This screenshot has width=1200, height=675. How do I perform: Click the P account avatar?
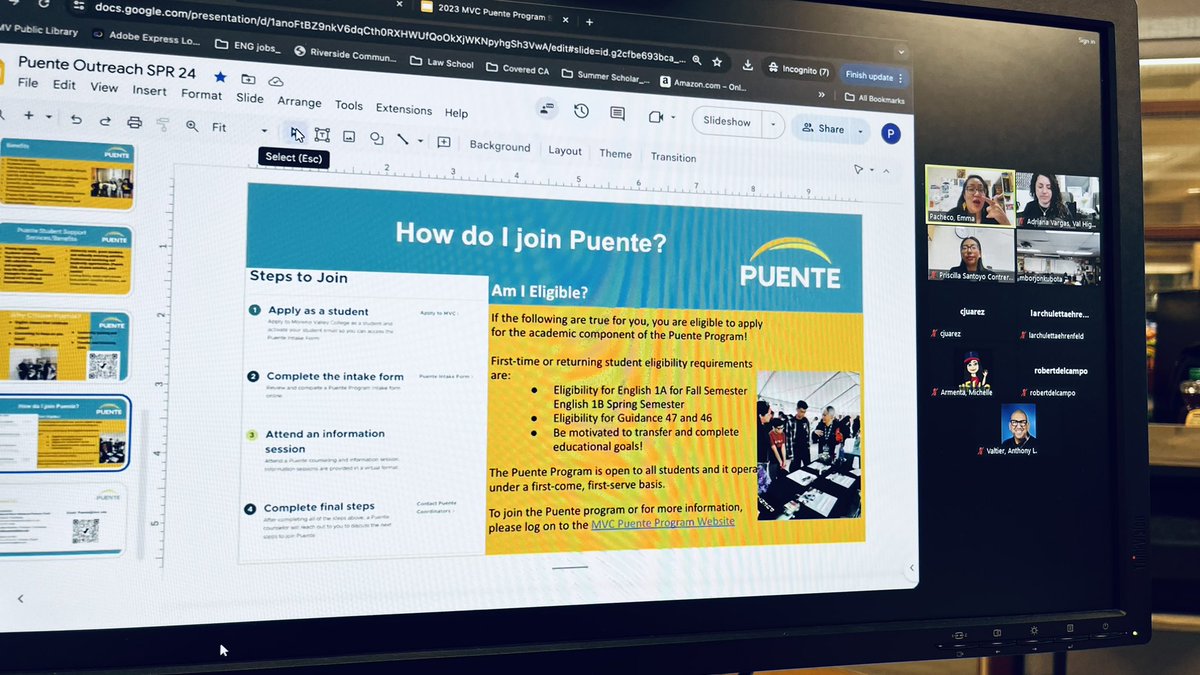[891, 133]
